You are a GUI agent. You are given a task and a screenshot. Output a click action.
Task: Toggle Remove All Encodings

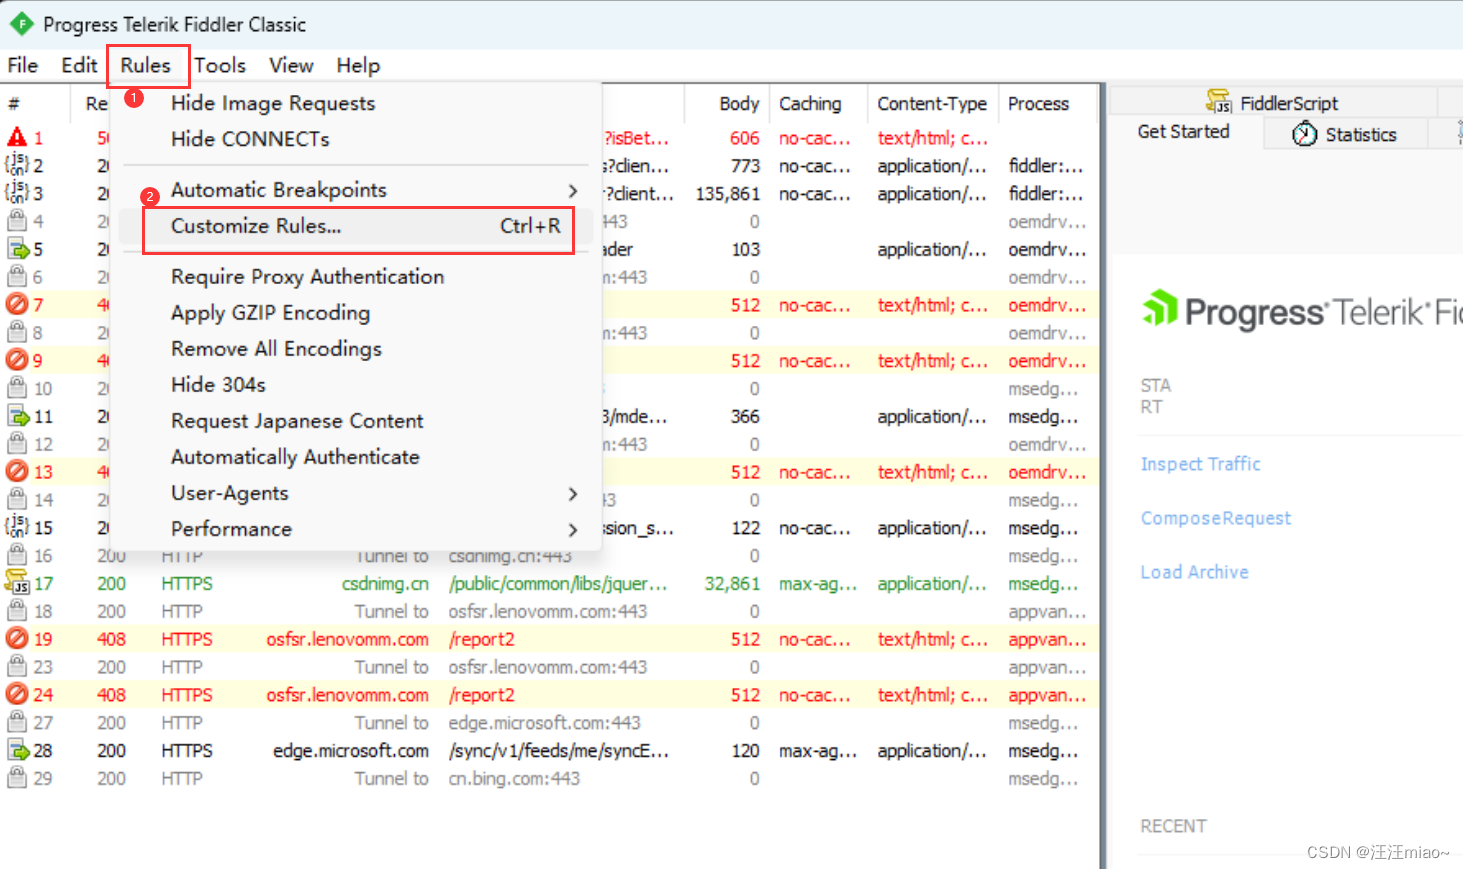pyautogui.click(x=355, y=349)
